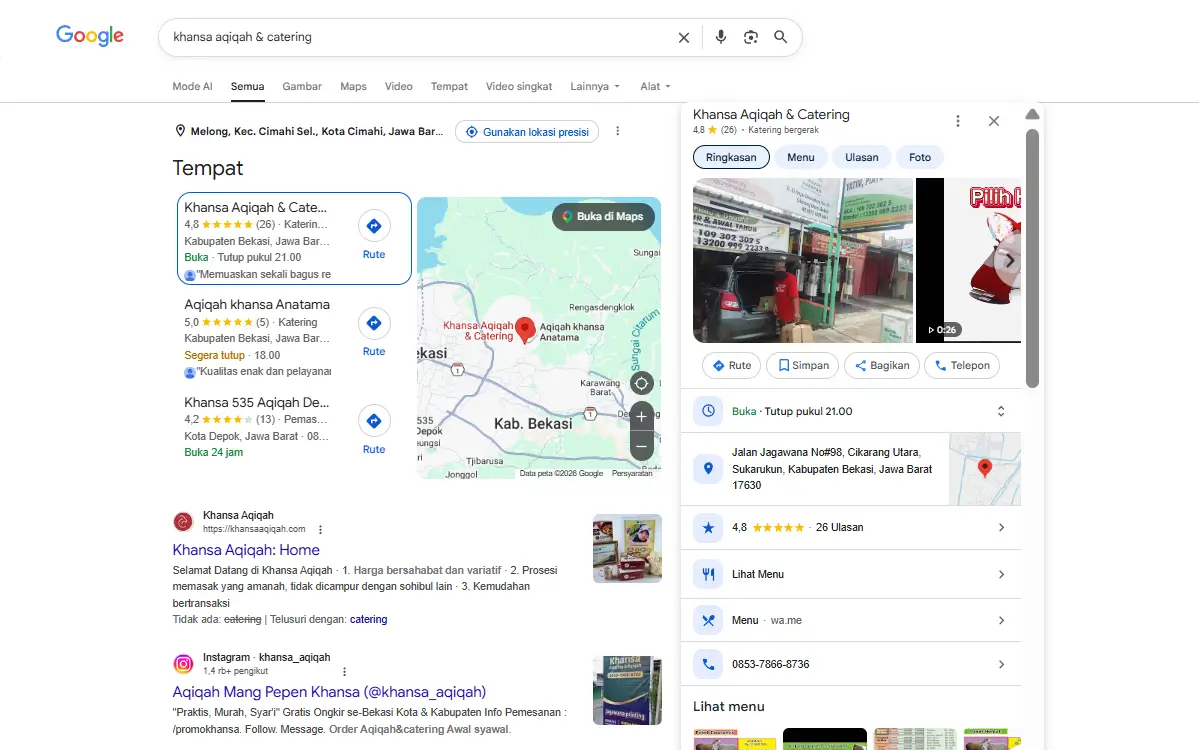This screenshot has height=750, width=1199.
Task: Click the Bagikan button
Action: (882, 365)
